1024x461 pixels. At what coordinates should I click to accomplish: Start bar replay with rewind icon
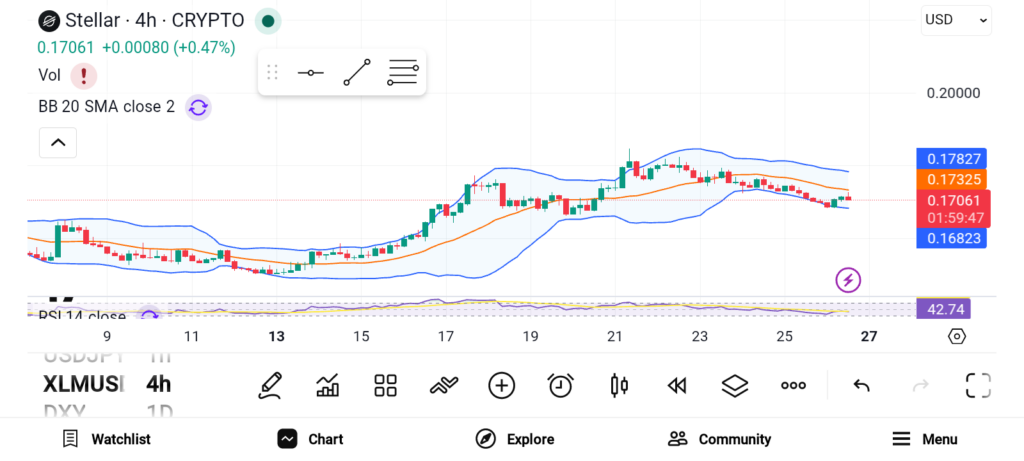pyautogui.click(x=677, y=385)
